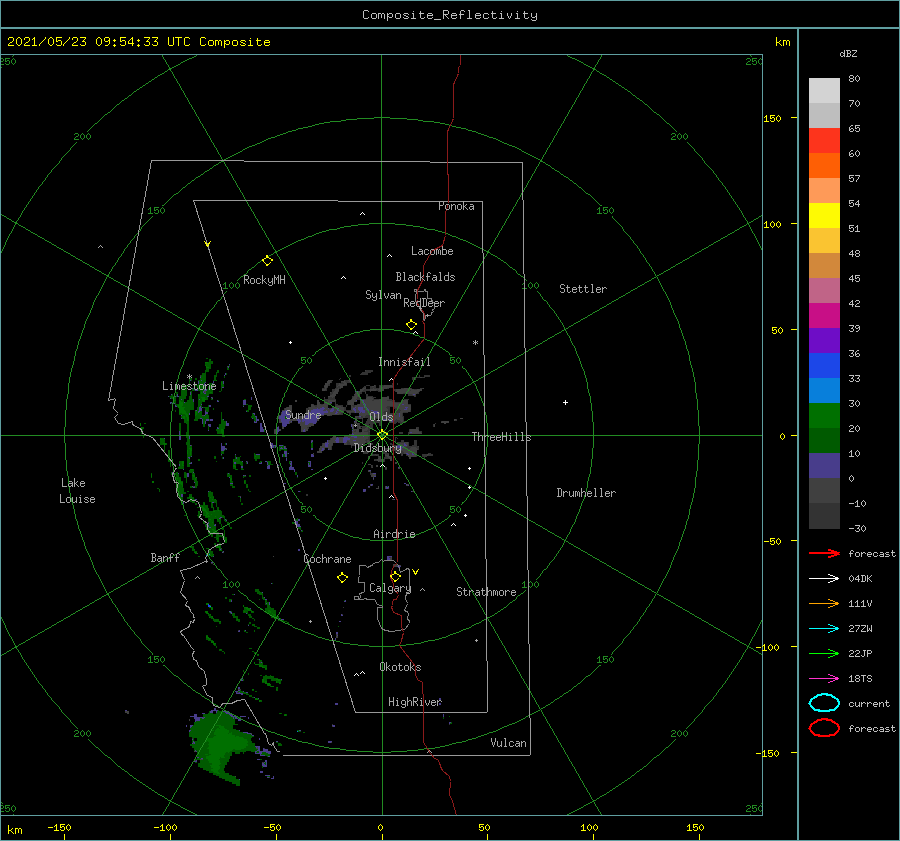
Task: Click the yellow V marker right of Calgary diamond
Action: click(416, 572)
